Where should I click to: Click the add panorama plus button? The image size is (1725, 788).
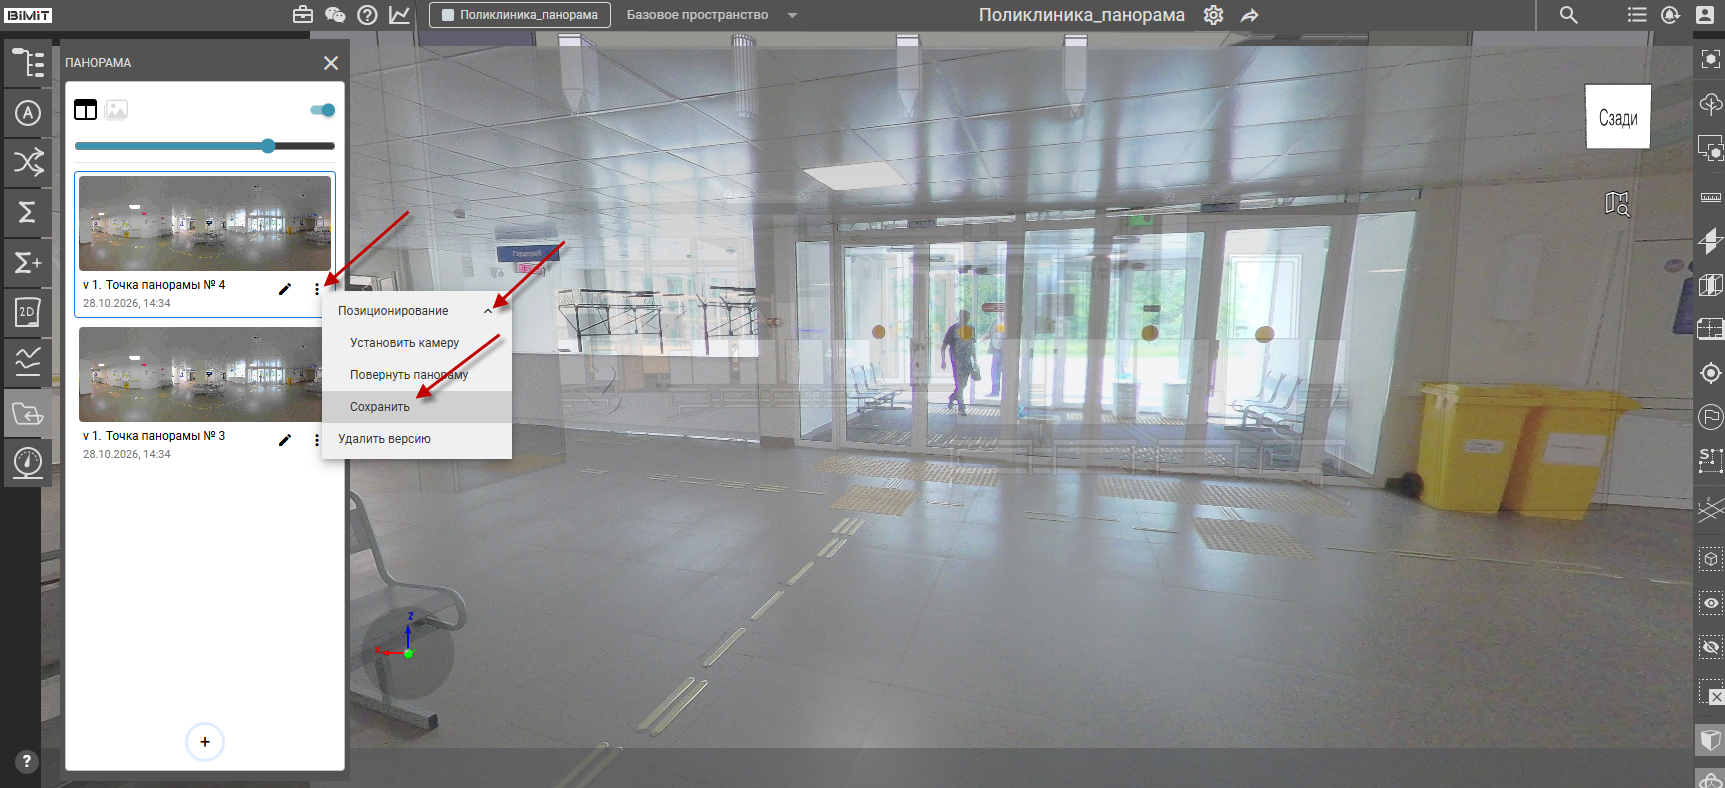[x=205, y=742]
